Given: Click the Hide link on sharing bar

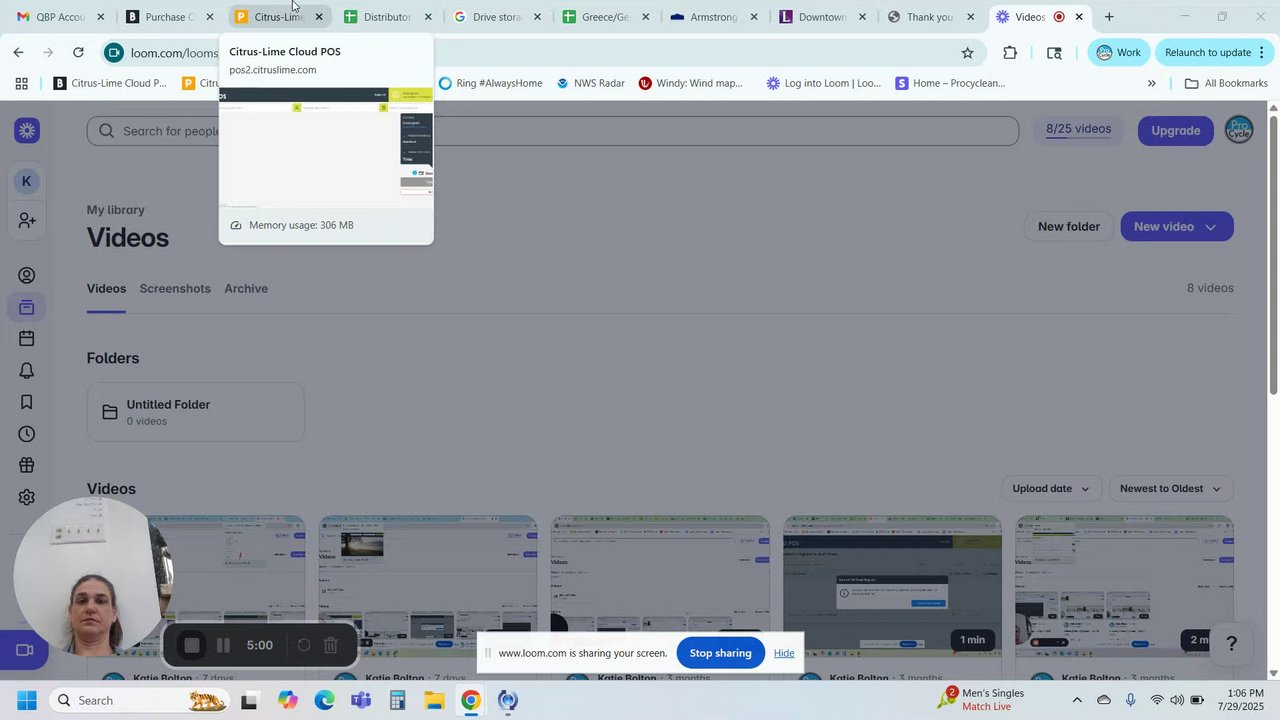Looking at the screenshot, I should coord(784,653).
